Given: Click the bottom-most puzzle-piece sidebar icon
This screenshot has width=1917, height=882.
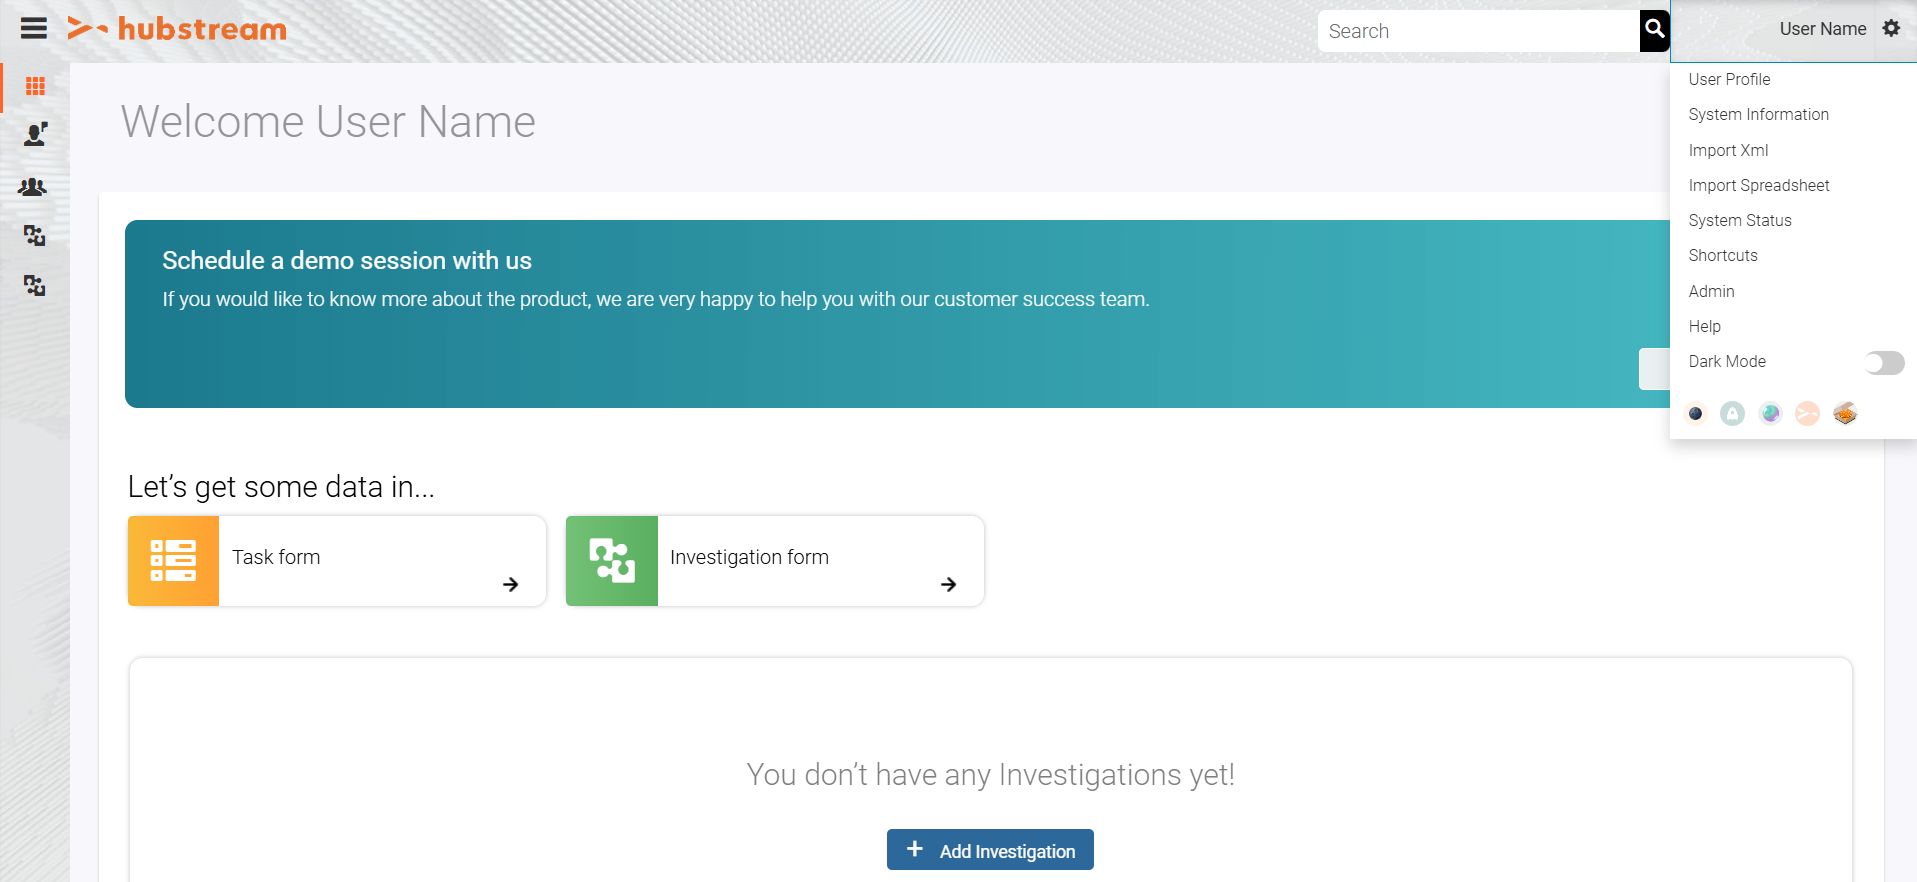Looking at the screenshot, I should [35, 286].
